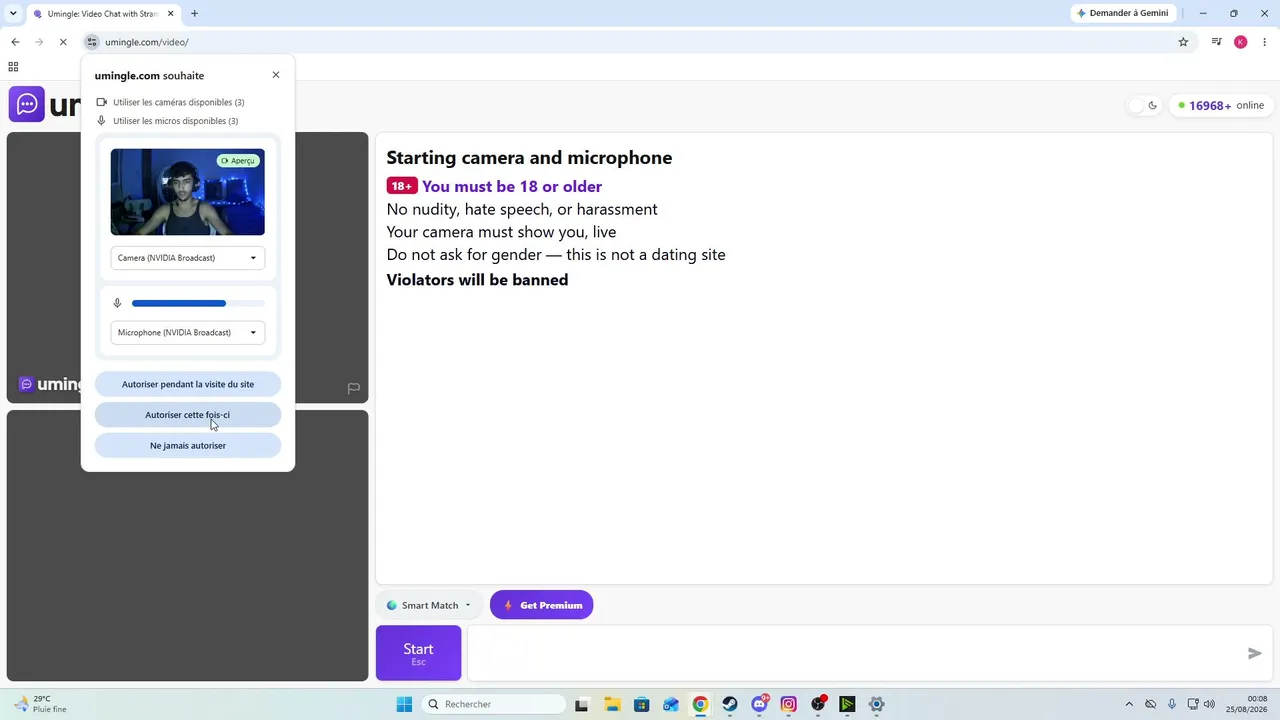Click 'Utiliser les caméras disponibles (3)' text
Image resolution: width=1280 pixels, height=720 pixels.
pos(179,102)
